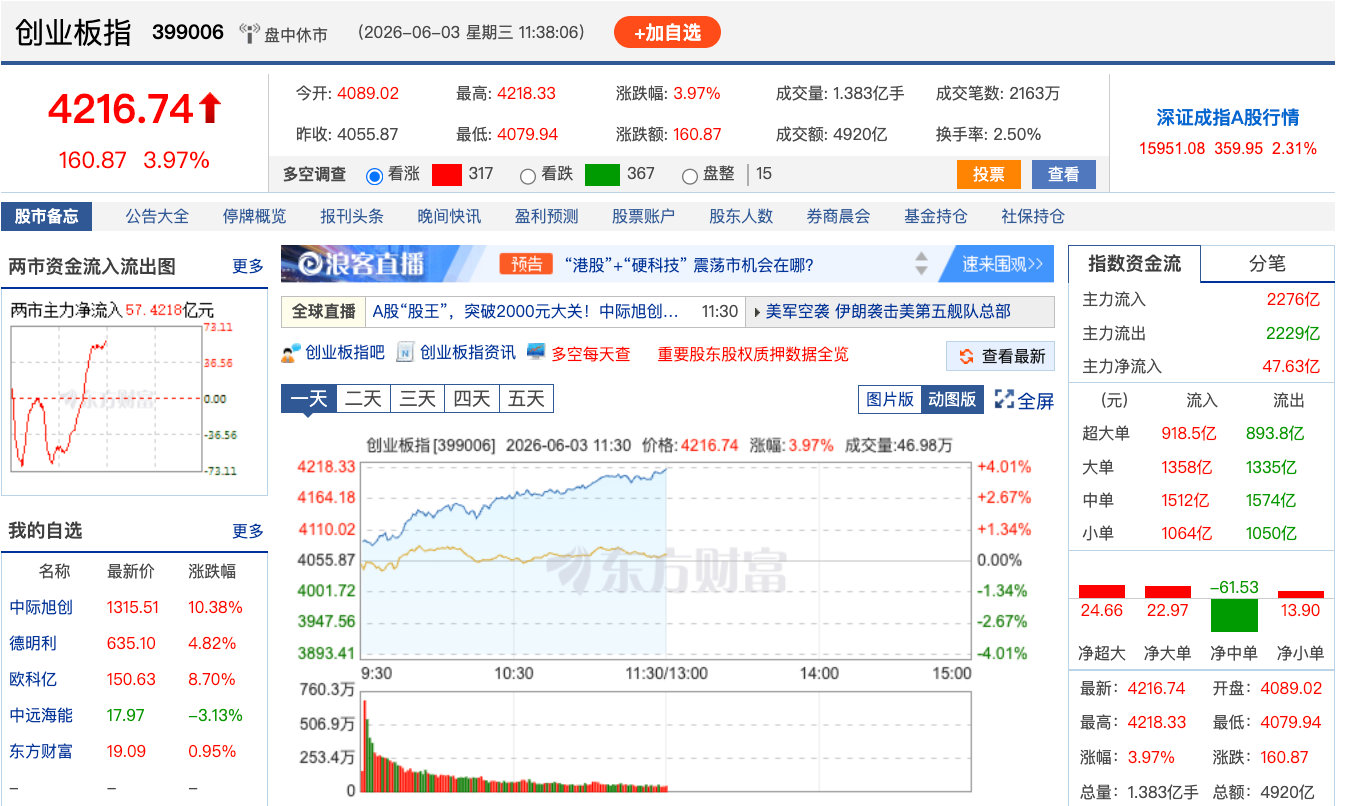Click the 中远海能 change −3.13%
Image resolution: width=1346 pixels, height=806 pixels.
click(215, 715)
